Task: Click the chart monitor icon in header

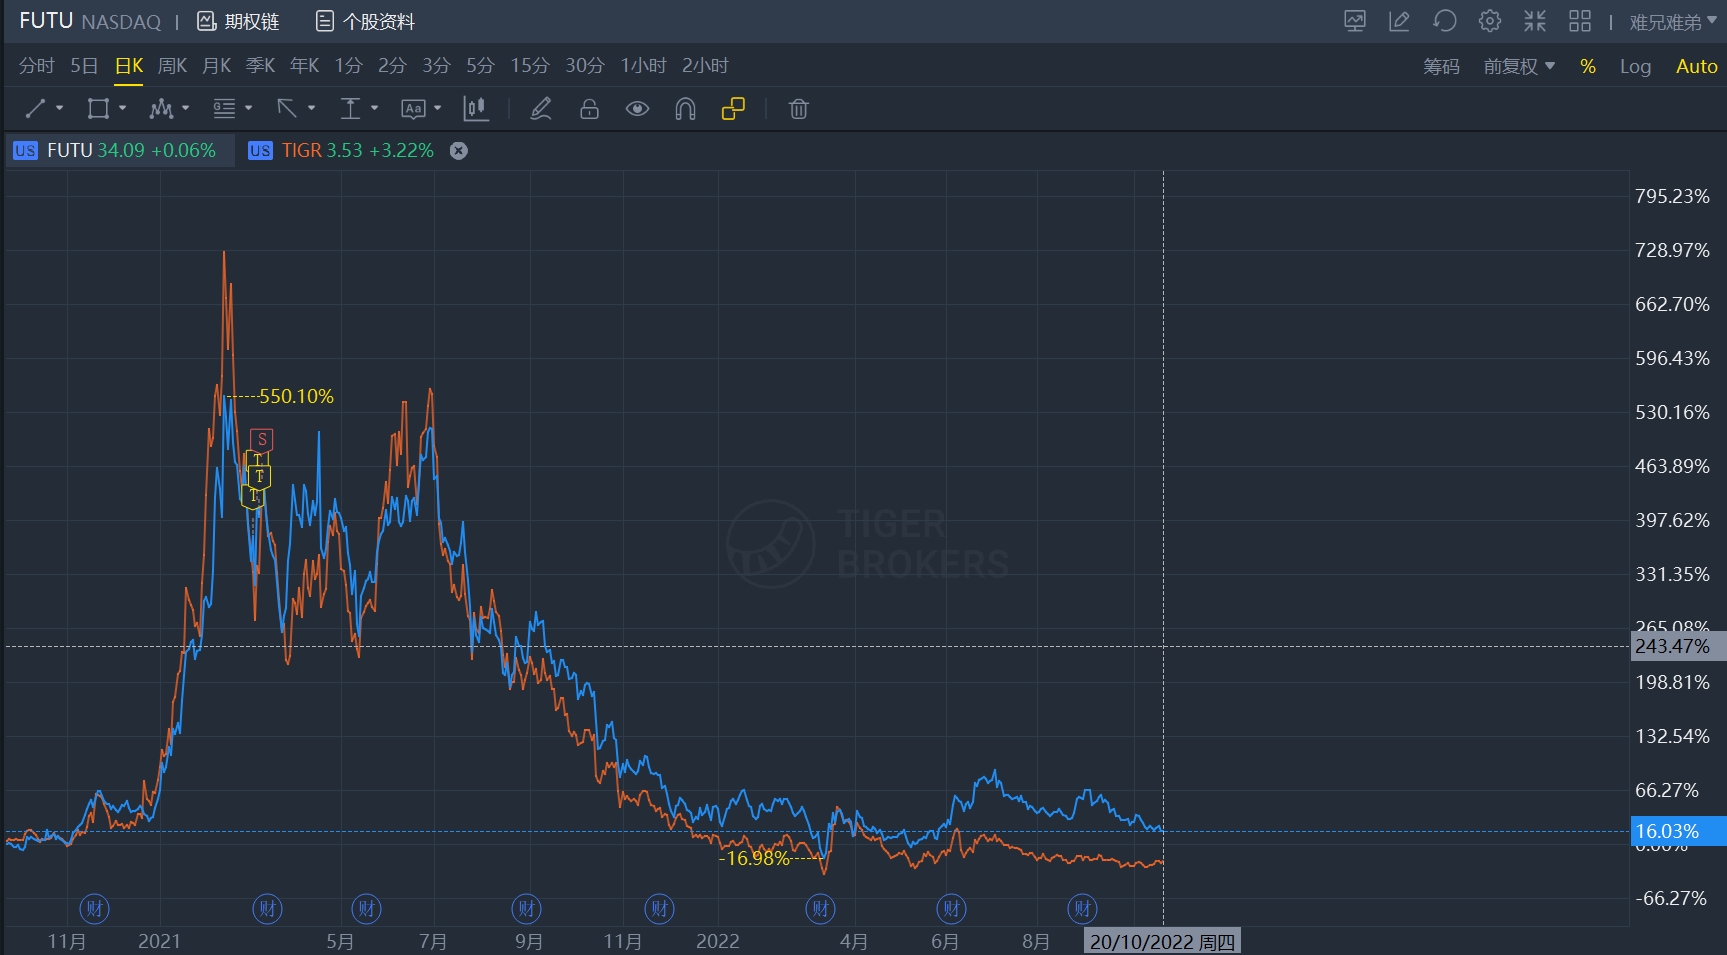Action: (x=1355, y=21)
